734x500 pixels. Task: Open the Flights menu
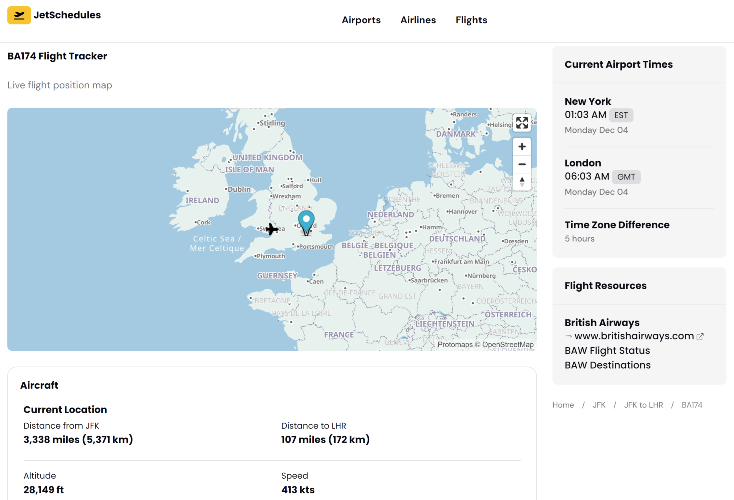click(471, 20)
